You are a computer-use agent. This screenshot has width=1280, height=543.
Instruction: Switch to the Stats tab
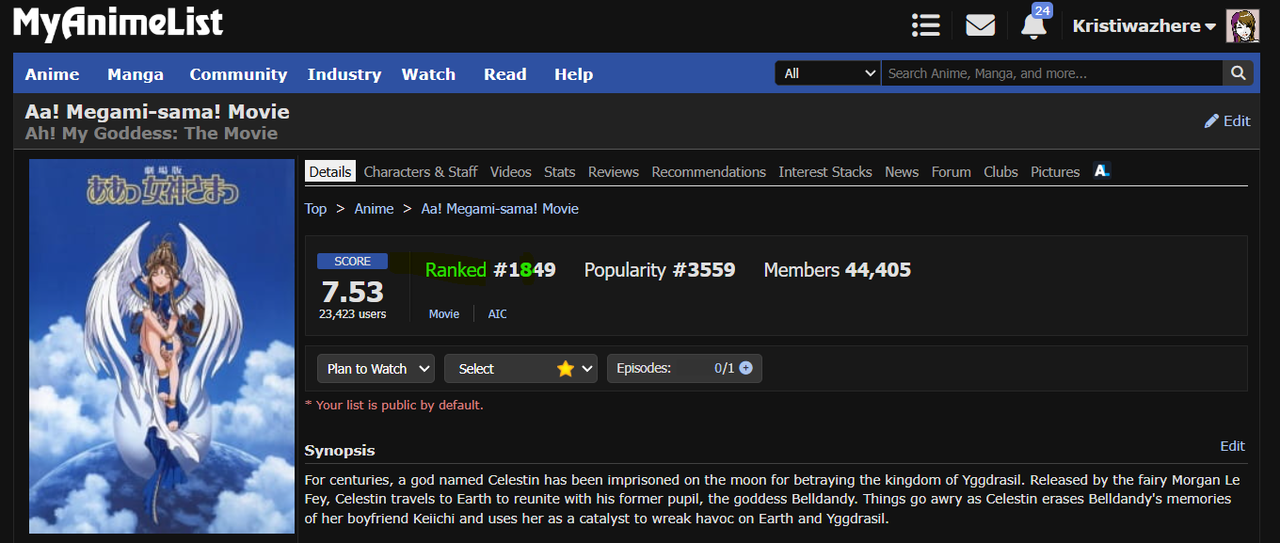(x=560, y=172)
